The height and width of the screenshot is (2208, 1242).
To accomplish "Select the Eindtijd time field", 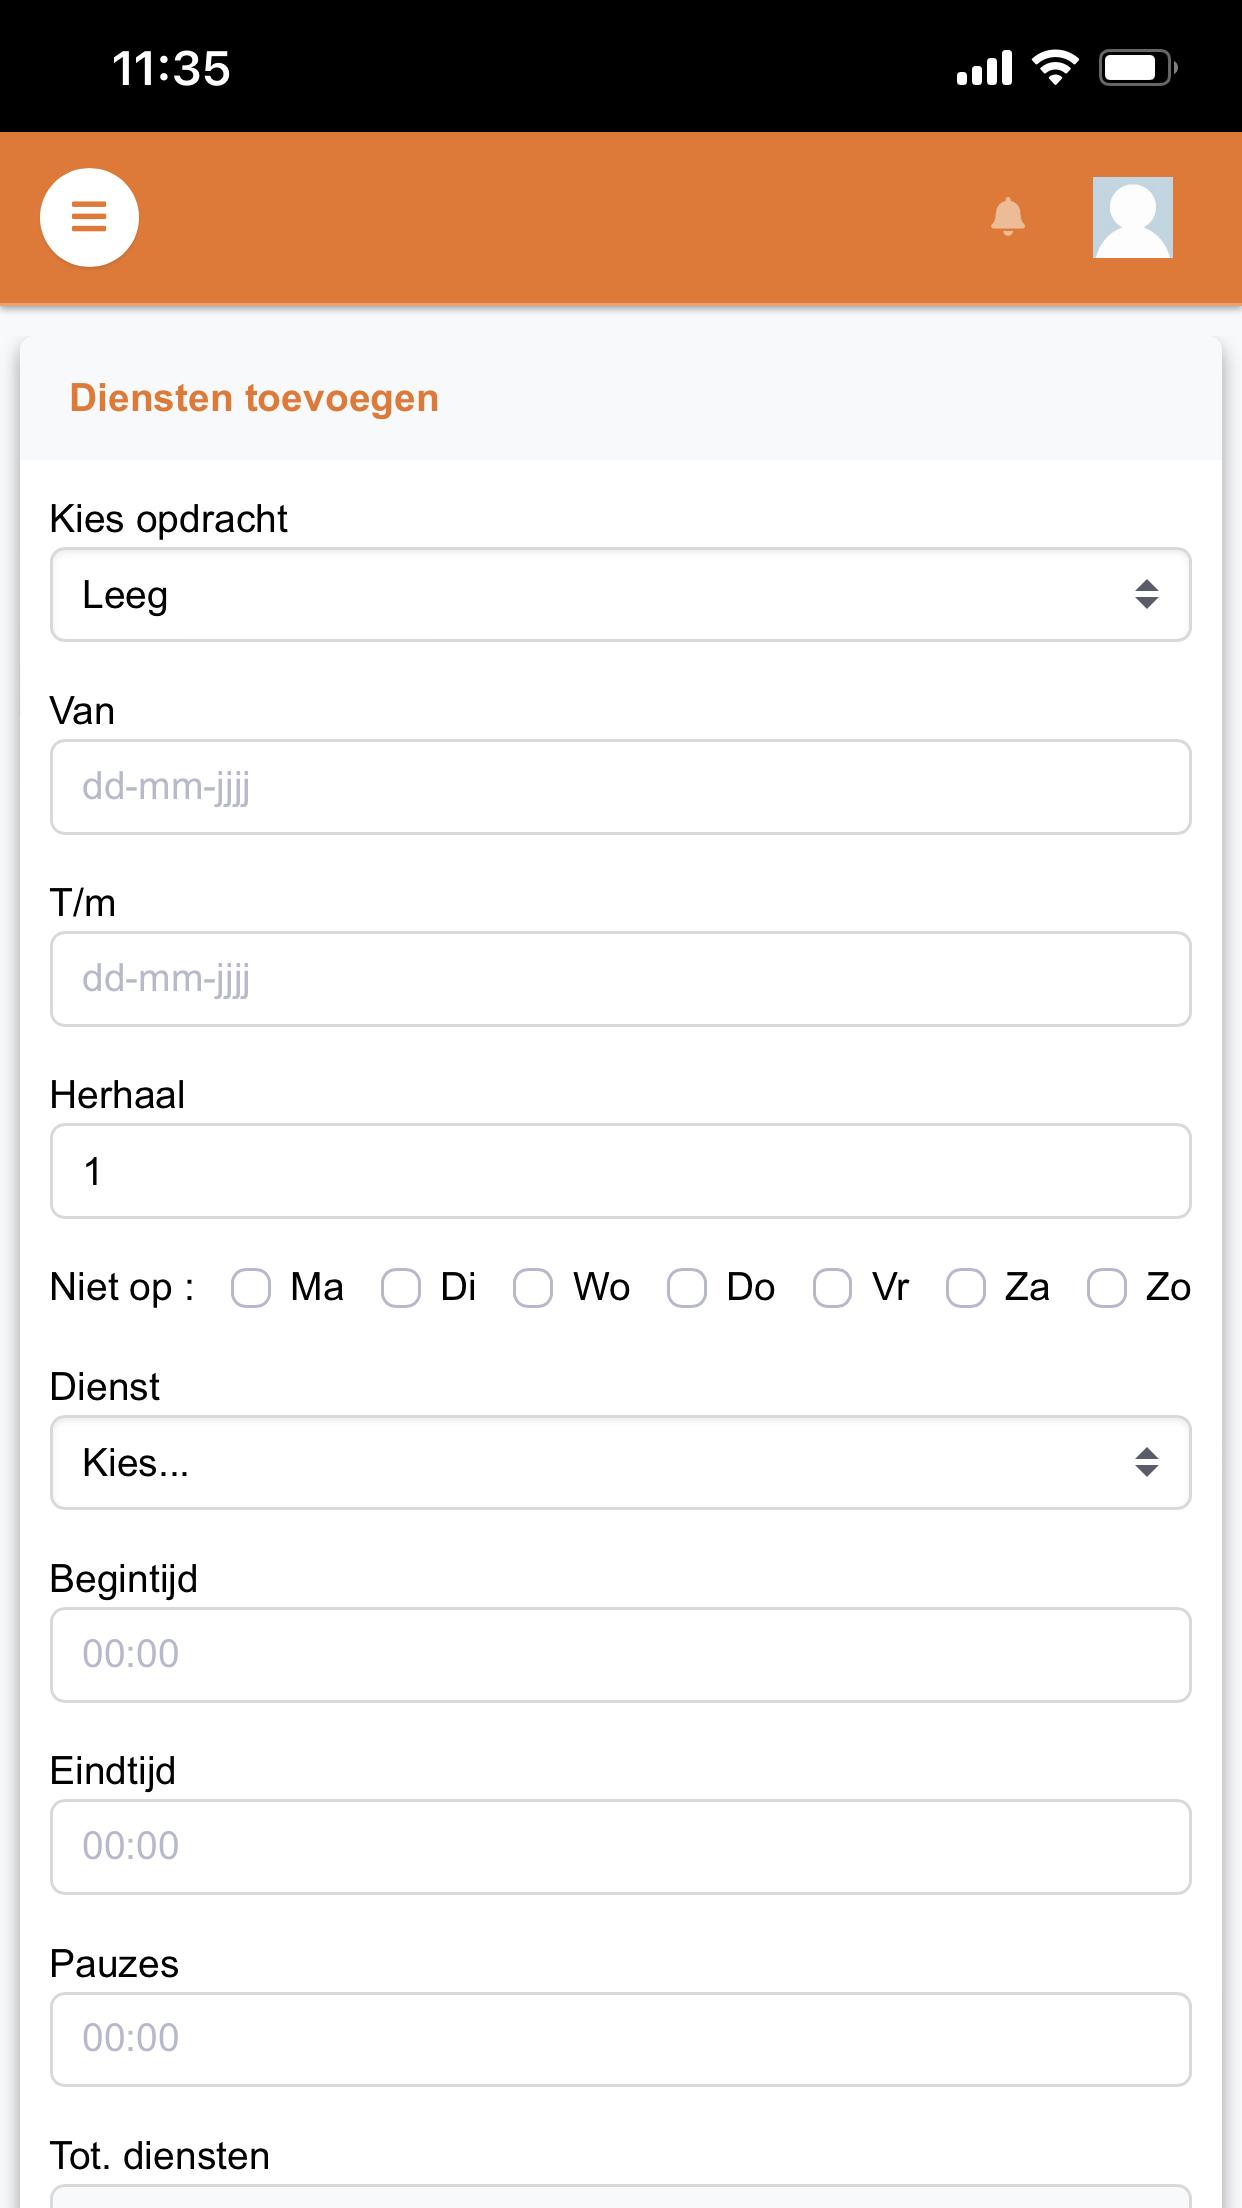I will 621,1847.
